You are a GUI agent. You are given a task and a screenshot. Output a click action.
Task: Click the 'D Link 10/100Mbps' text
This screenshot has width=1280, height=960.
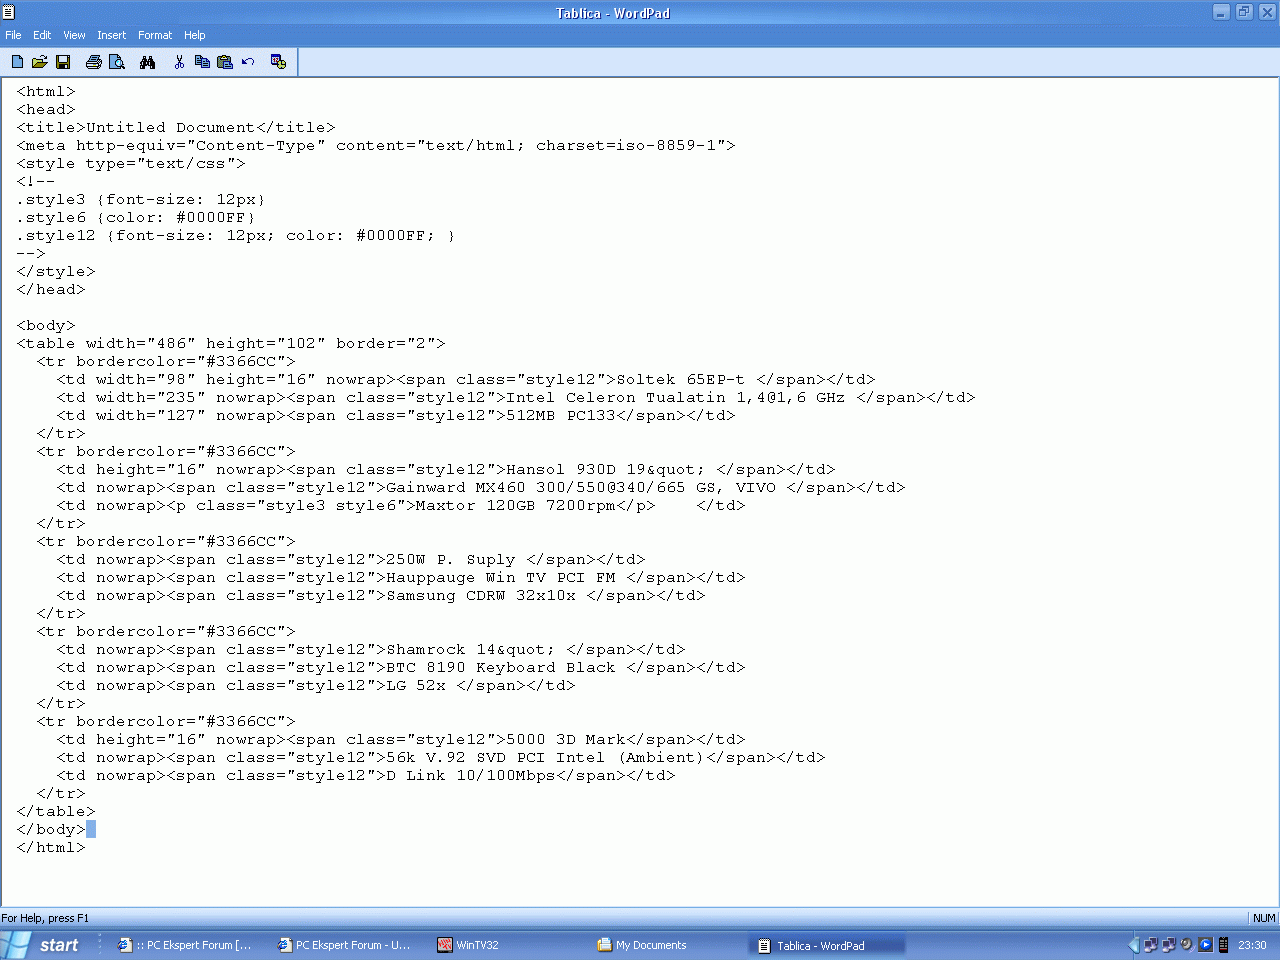[471, 776]
